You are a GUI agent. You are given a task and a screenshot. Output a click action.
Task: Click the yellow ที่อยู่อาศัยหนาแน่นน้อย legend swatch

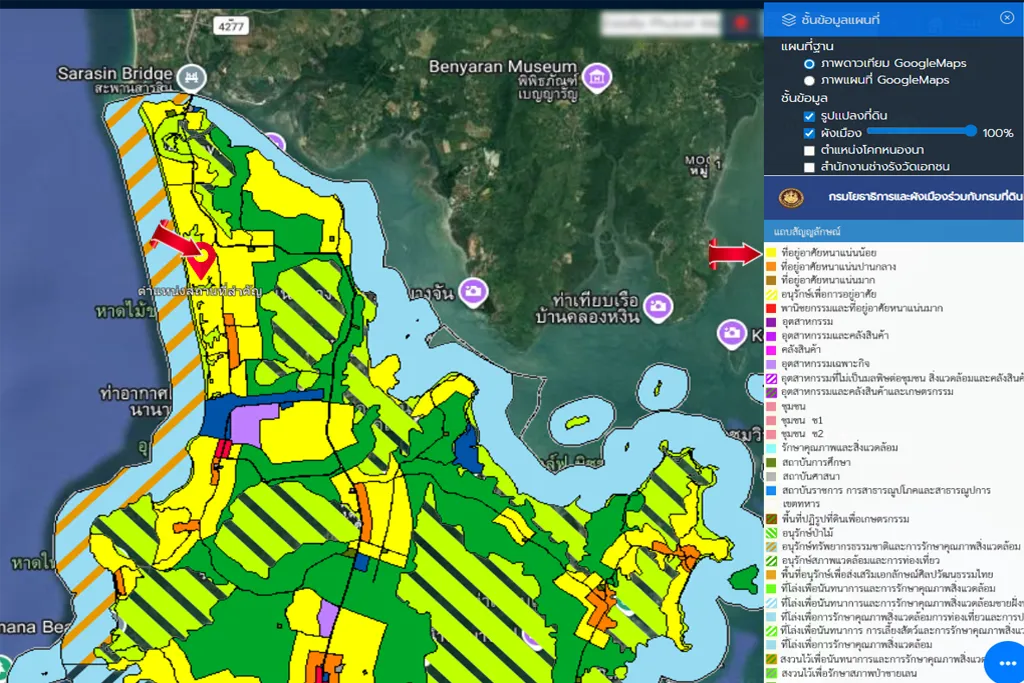771,253
